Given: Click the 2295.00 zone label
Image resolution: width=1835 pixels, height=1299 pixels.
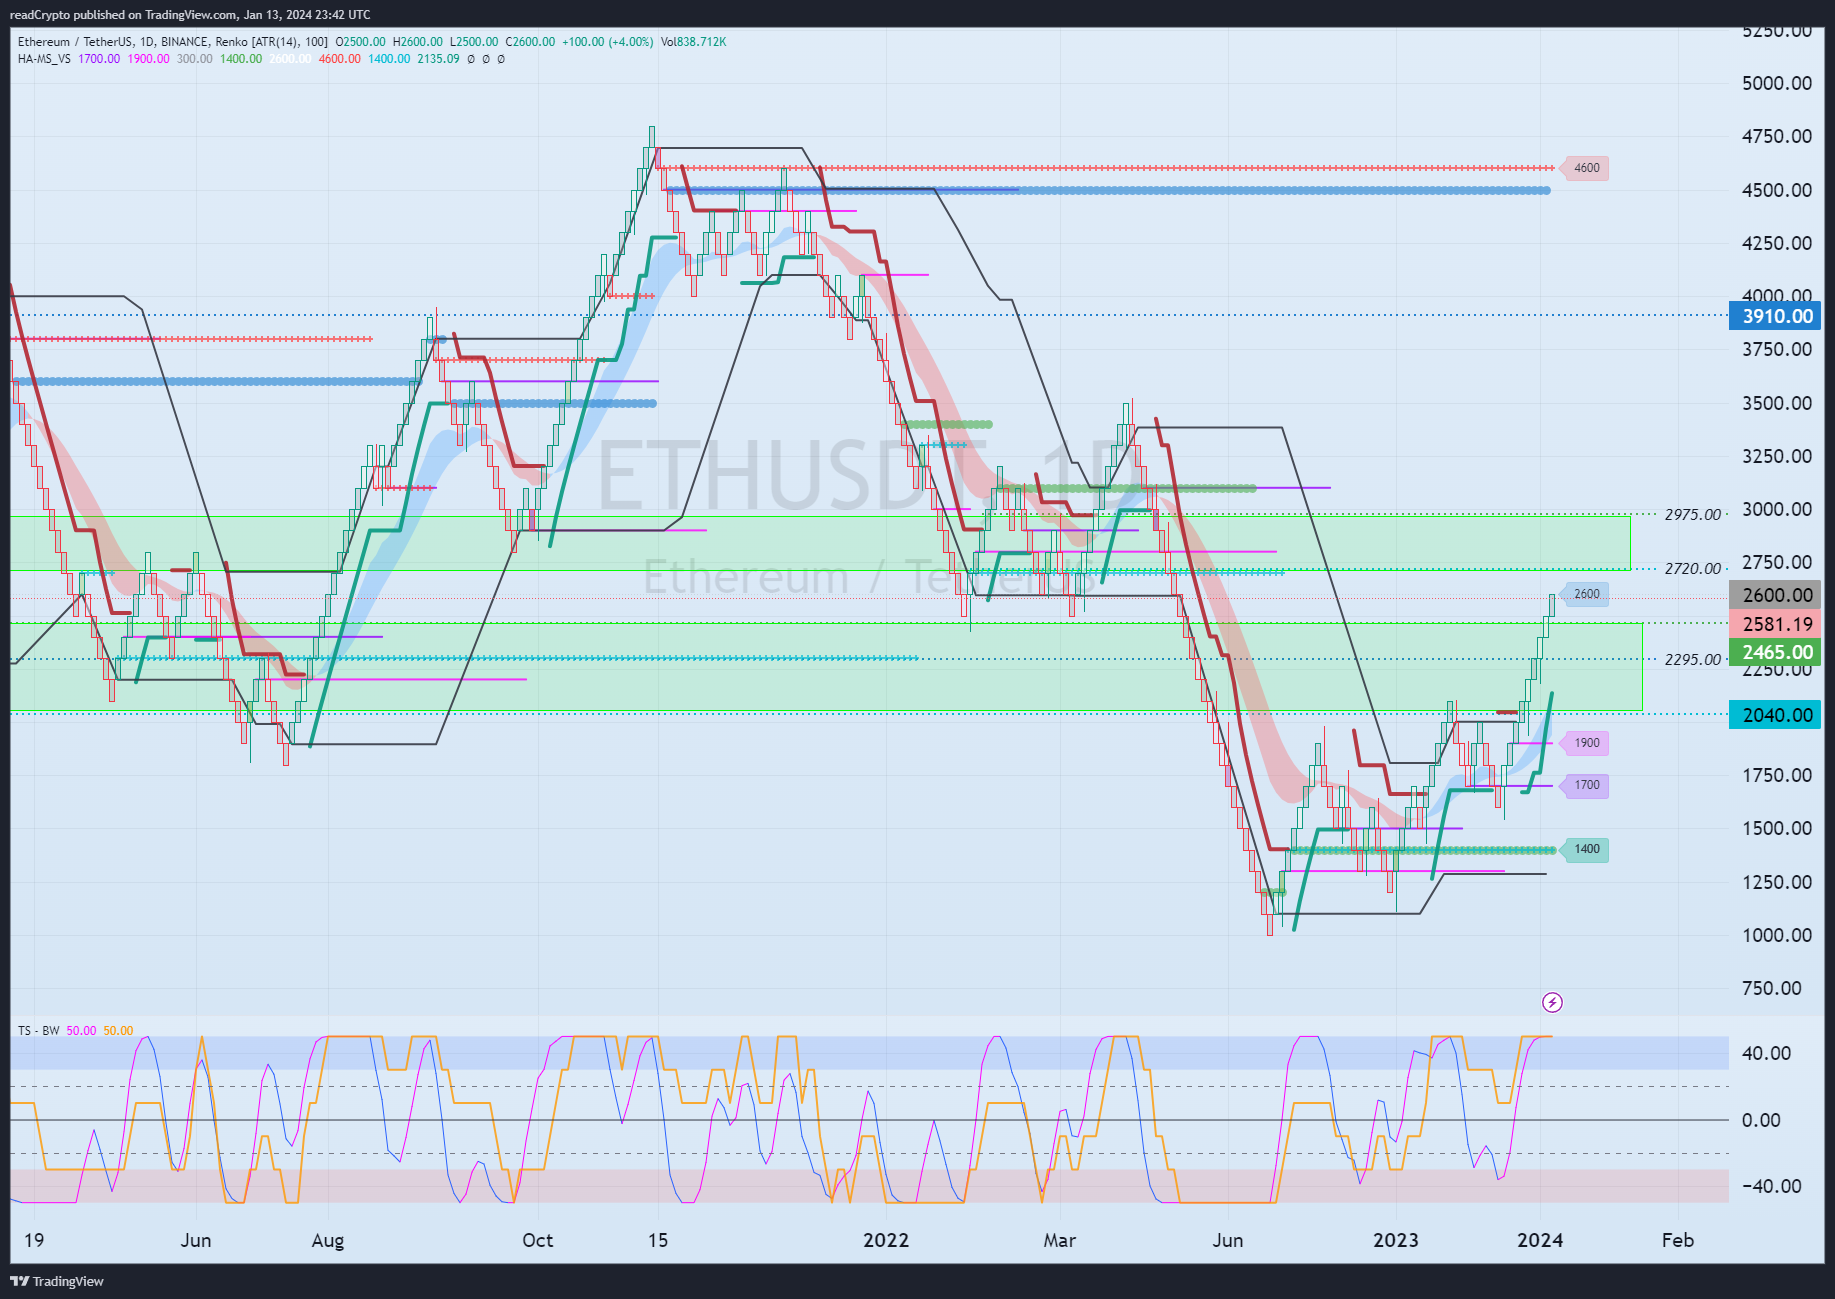Looking at the screenshot, I should (1692, 660).
